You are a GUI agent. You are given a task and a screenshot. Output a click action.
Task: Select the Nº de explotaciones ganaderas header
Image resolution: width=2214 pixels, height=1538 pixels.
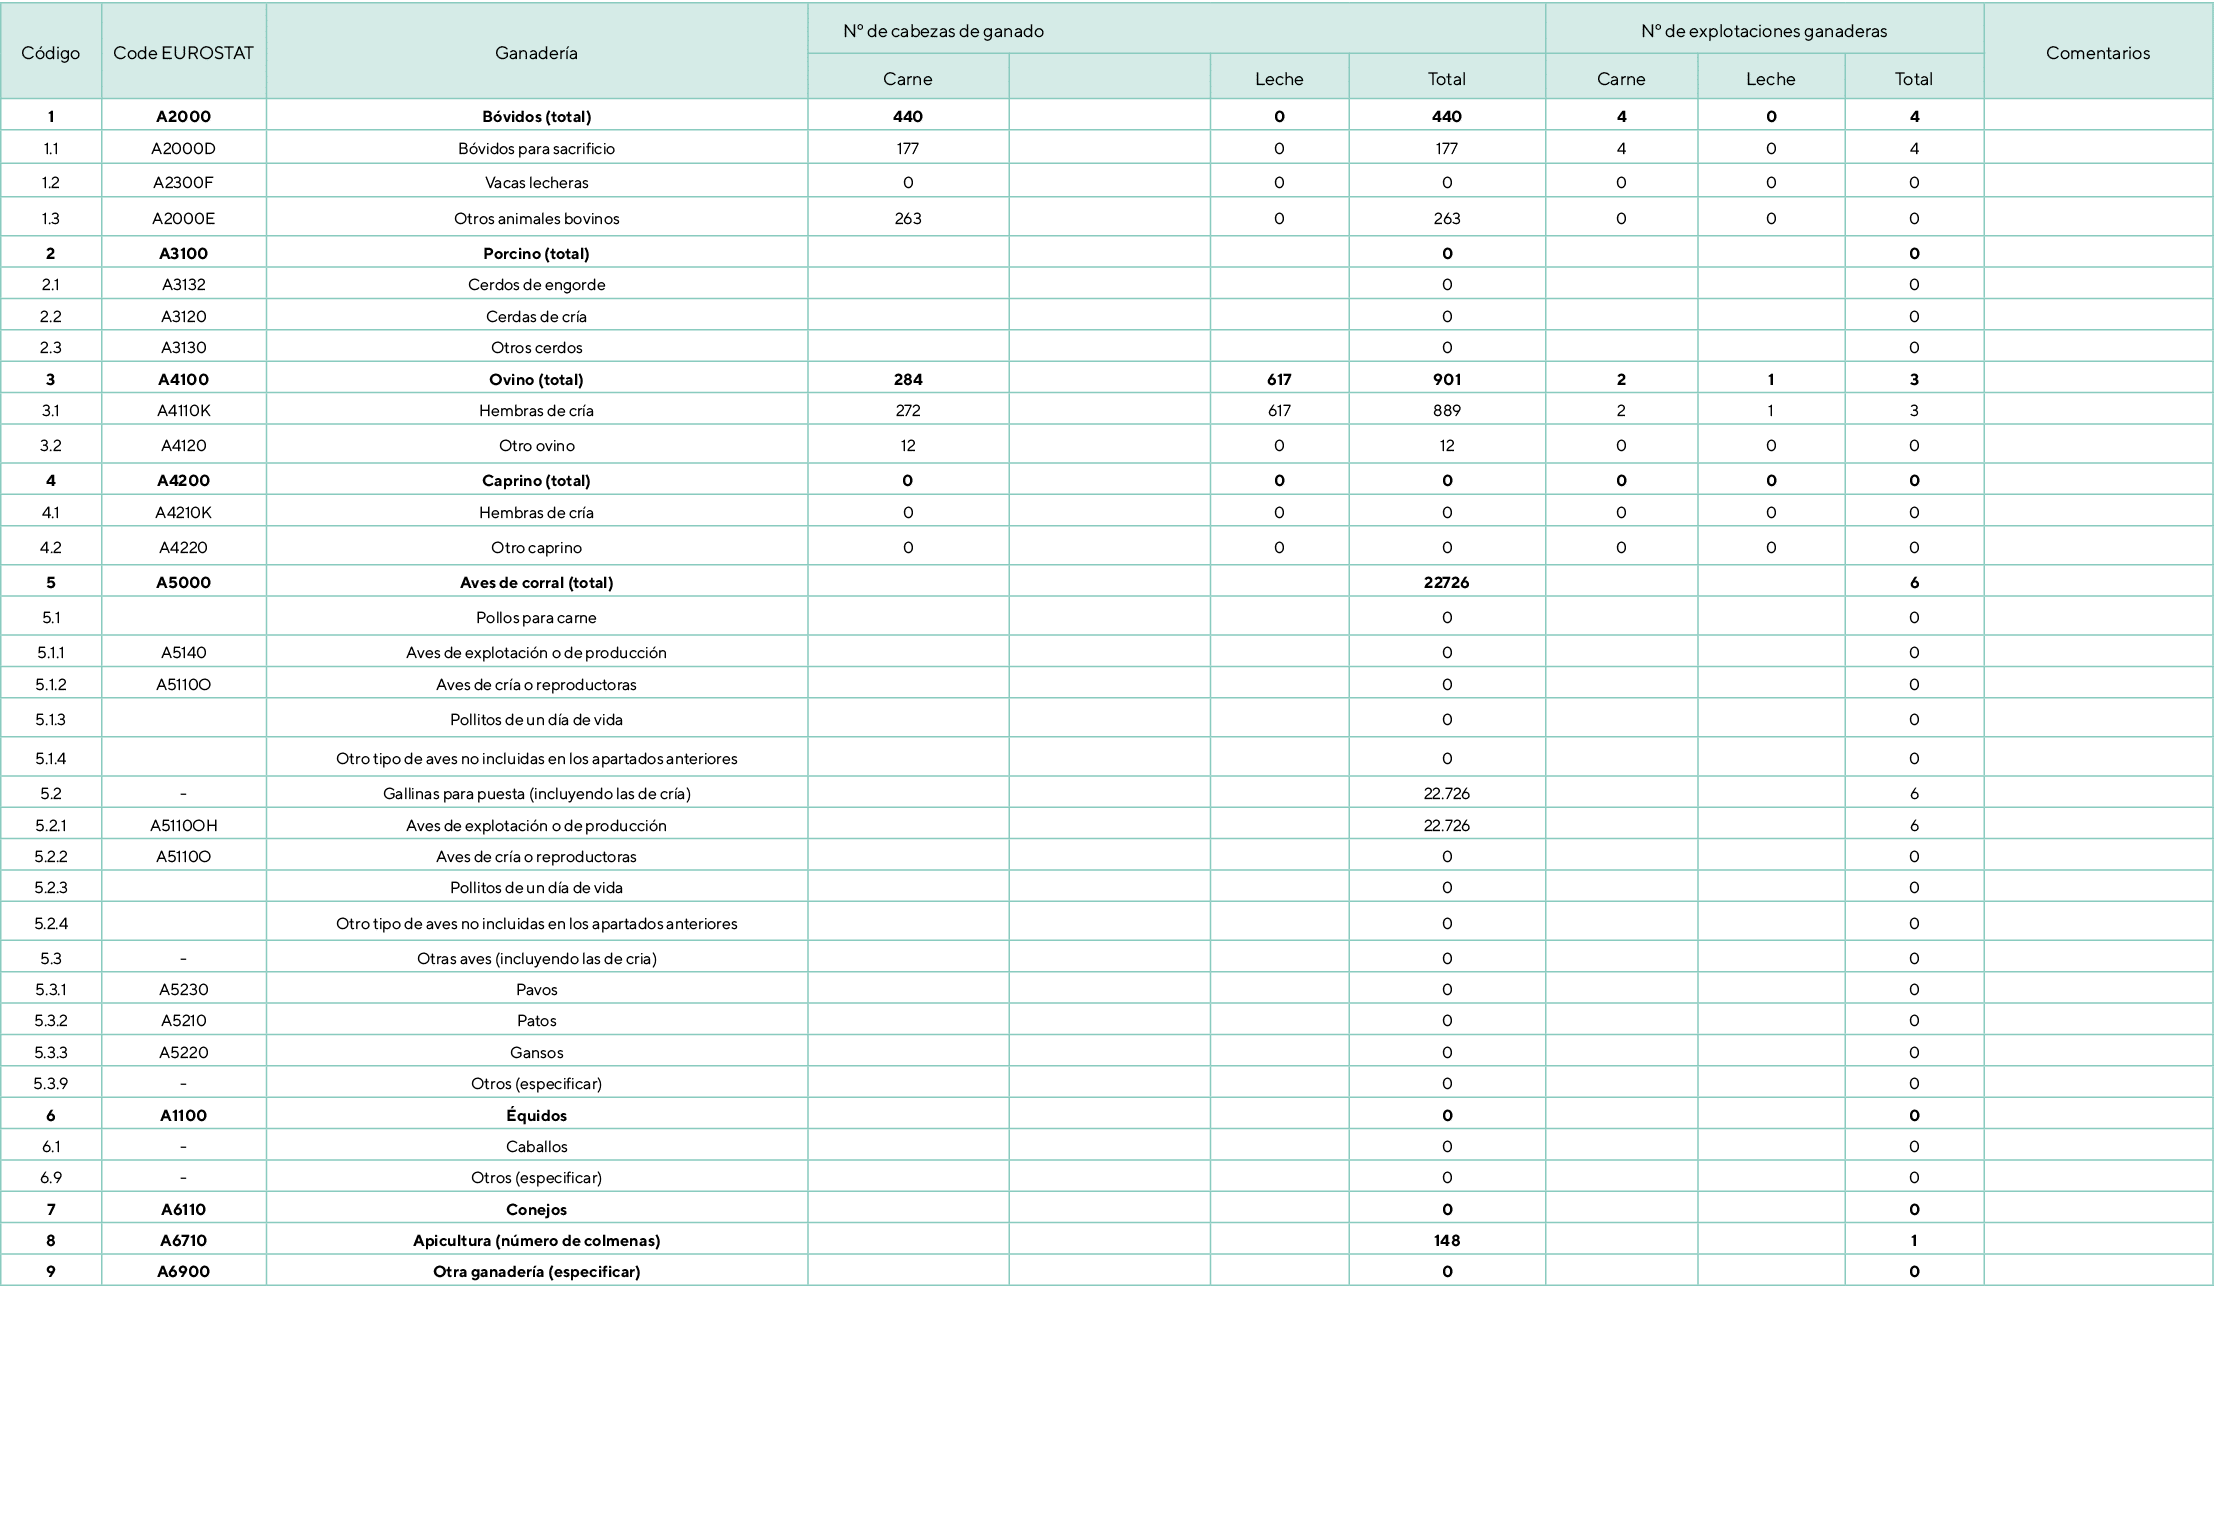click(x=1763, y=31)
